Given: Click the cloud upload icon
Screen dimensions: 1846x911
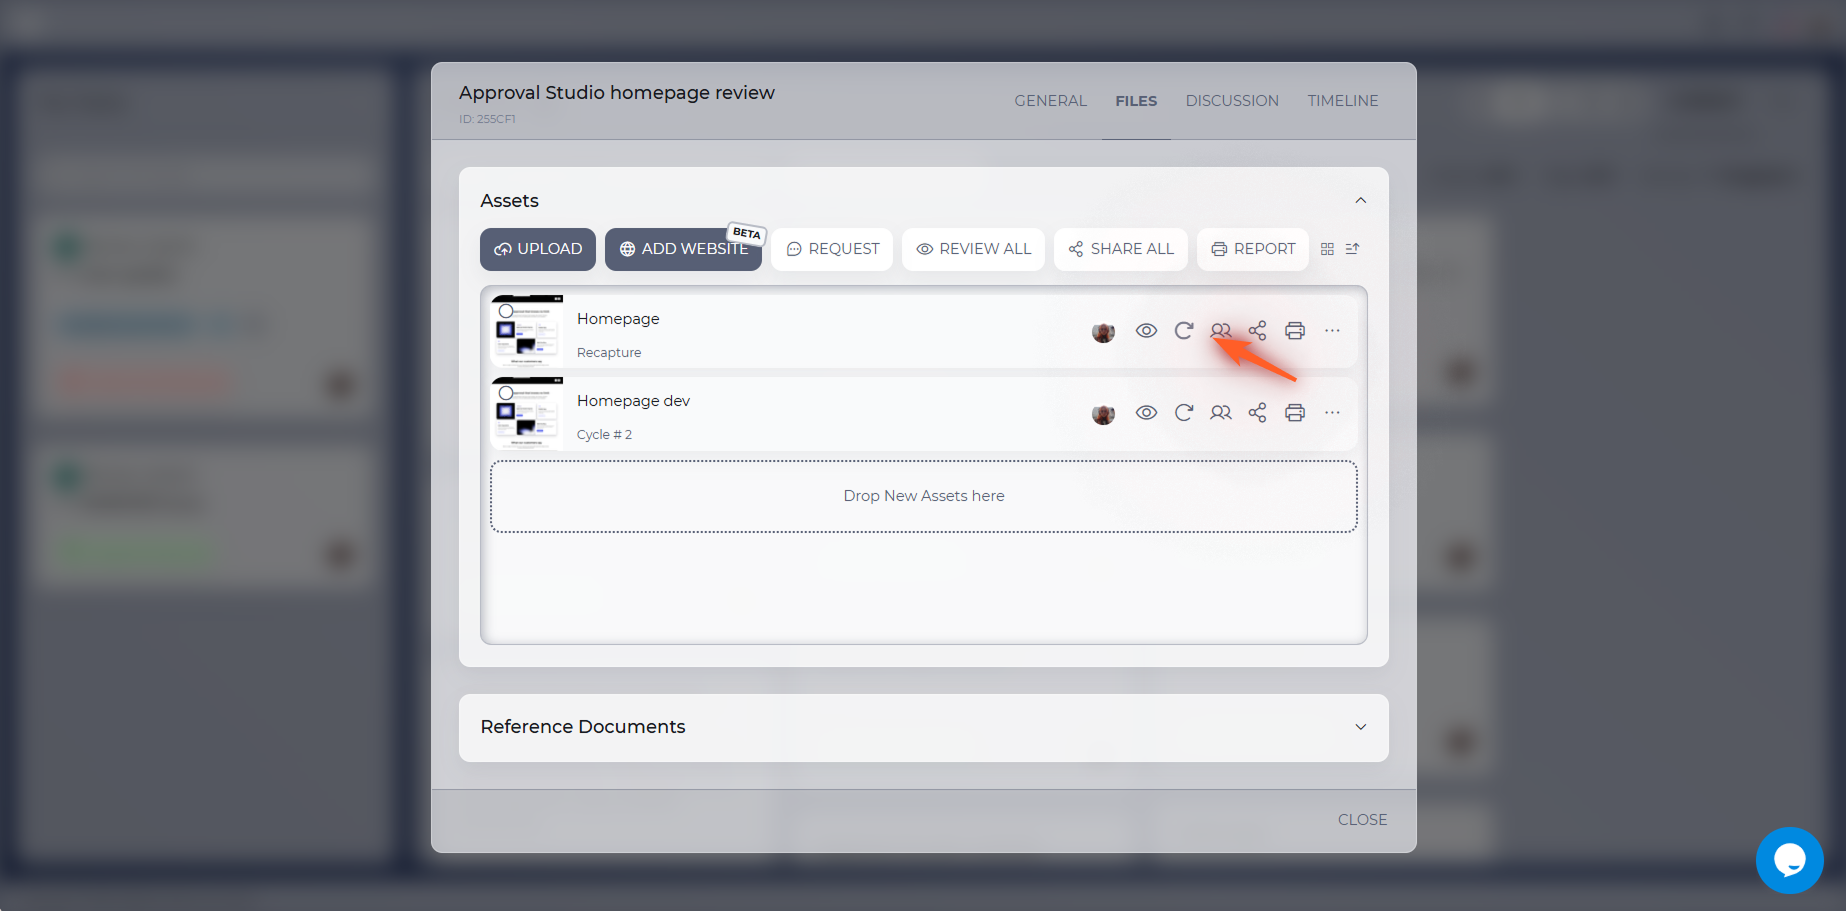Looking at the screenshot, I should pyautogui.click(x=503, y=249).
